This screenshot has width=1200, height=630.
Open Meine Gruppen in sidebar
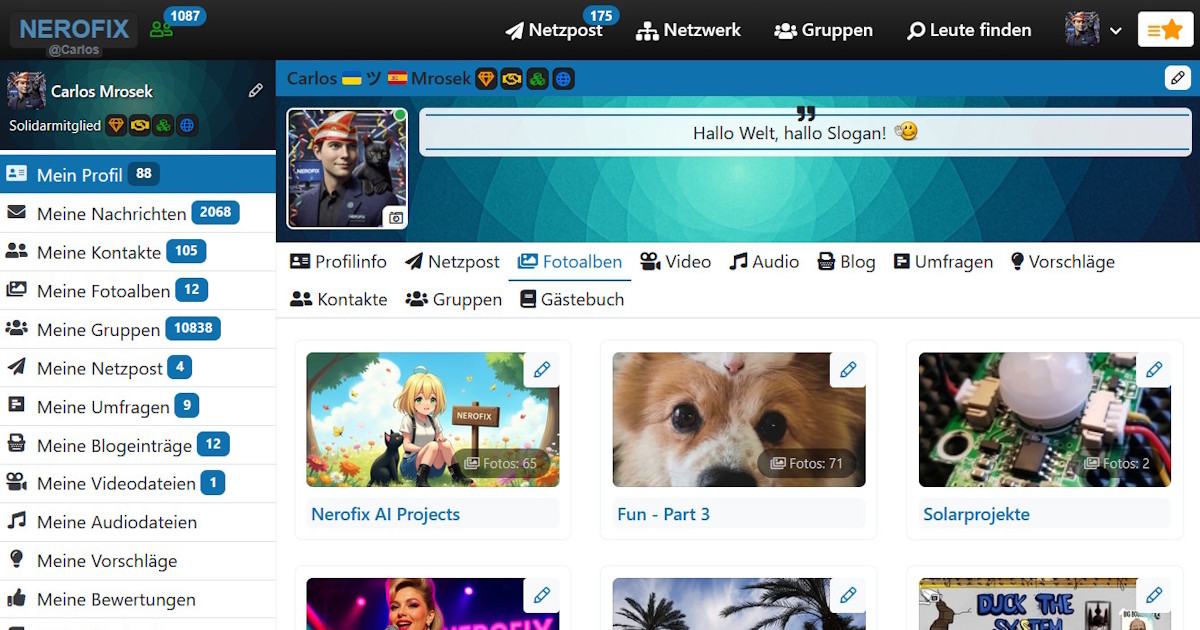click(x=98, y=329)
